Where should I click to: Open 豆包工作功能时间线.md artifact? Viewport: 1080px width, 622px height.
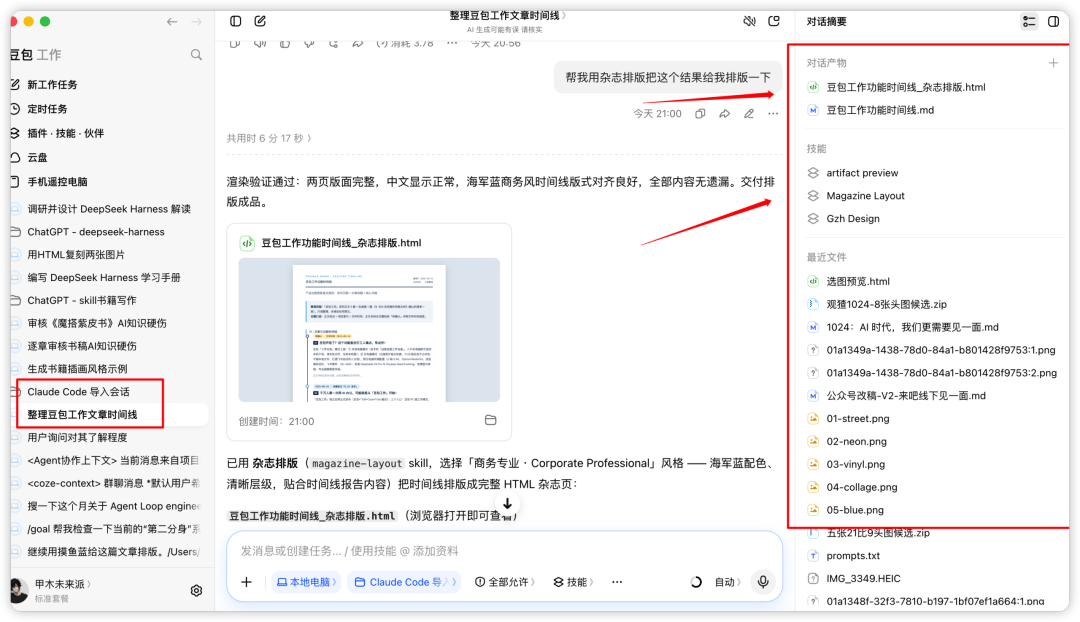click(x=880, y=110)
